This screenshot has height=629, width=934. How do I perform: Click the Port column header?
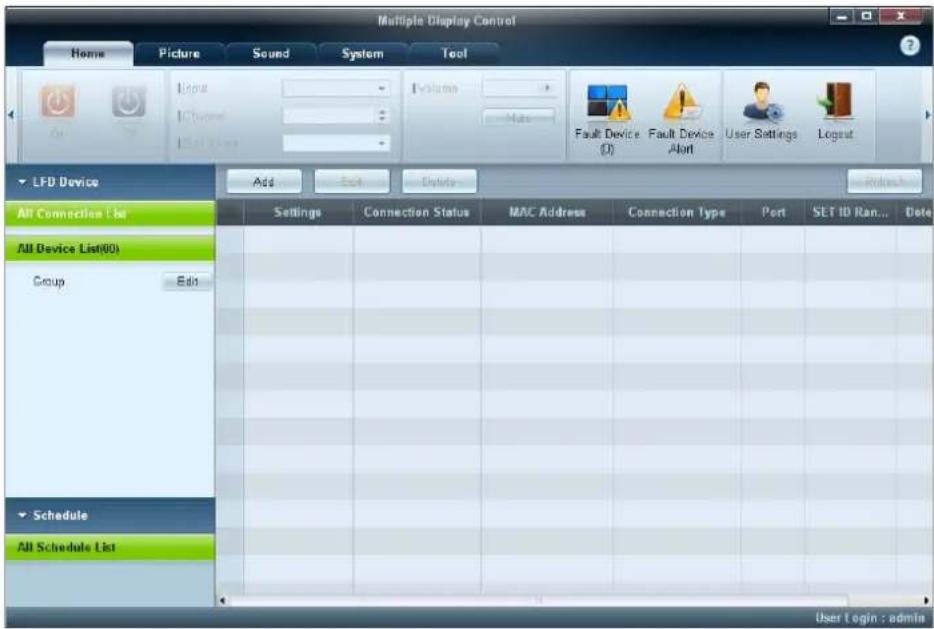(773, 213)
